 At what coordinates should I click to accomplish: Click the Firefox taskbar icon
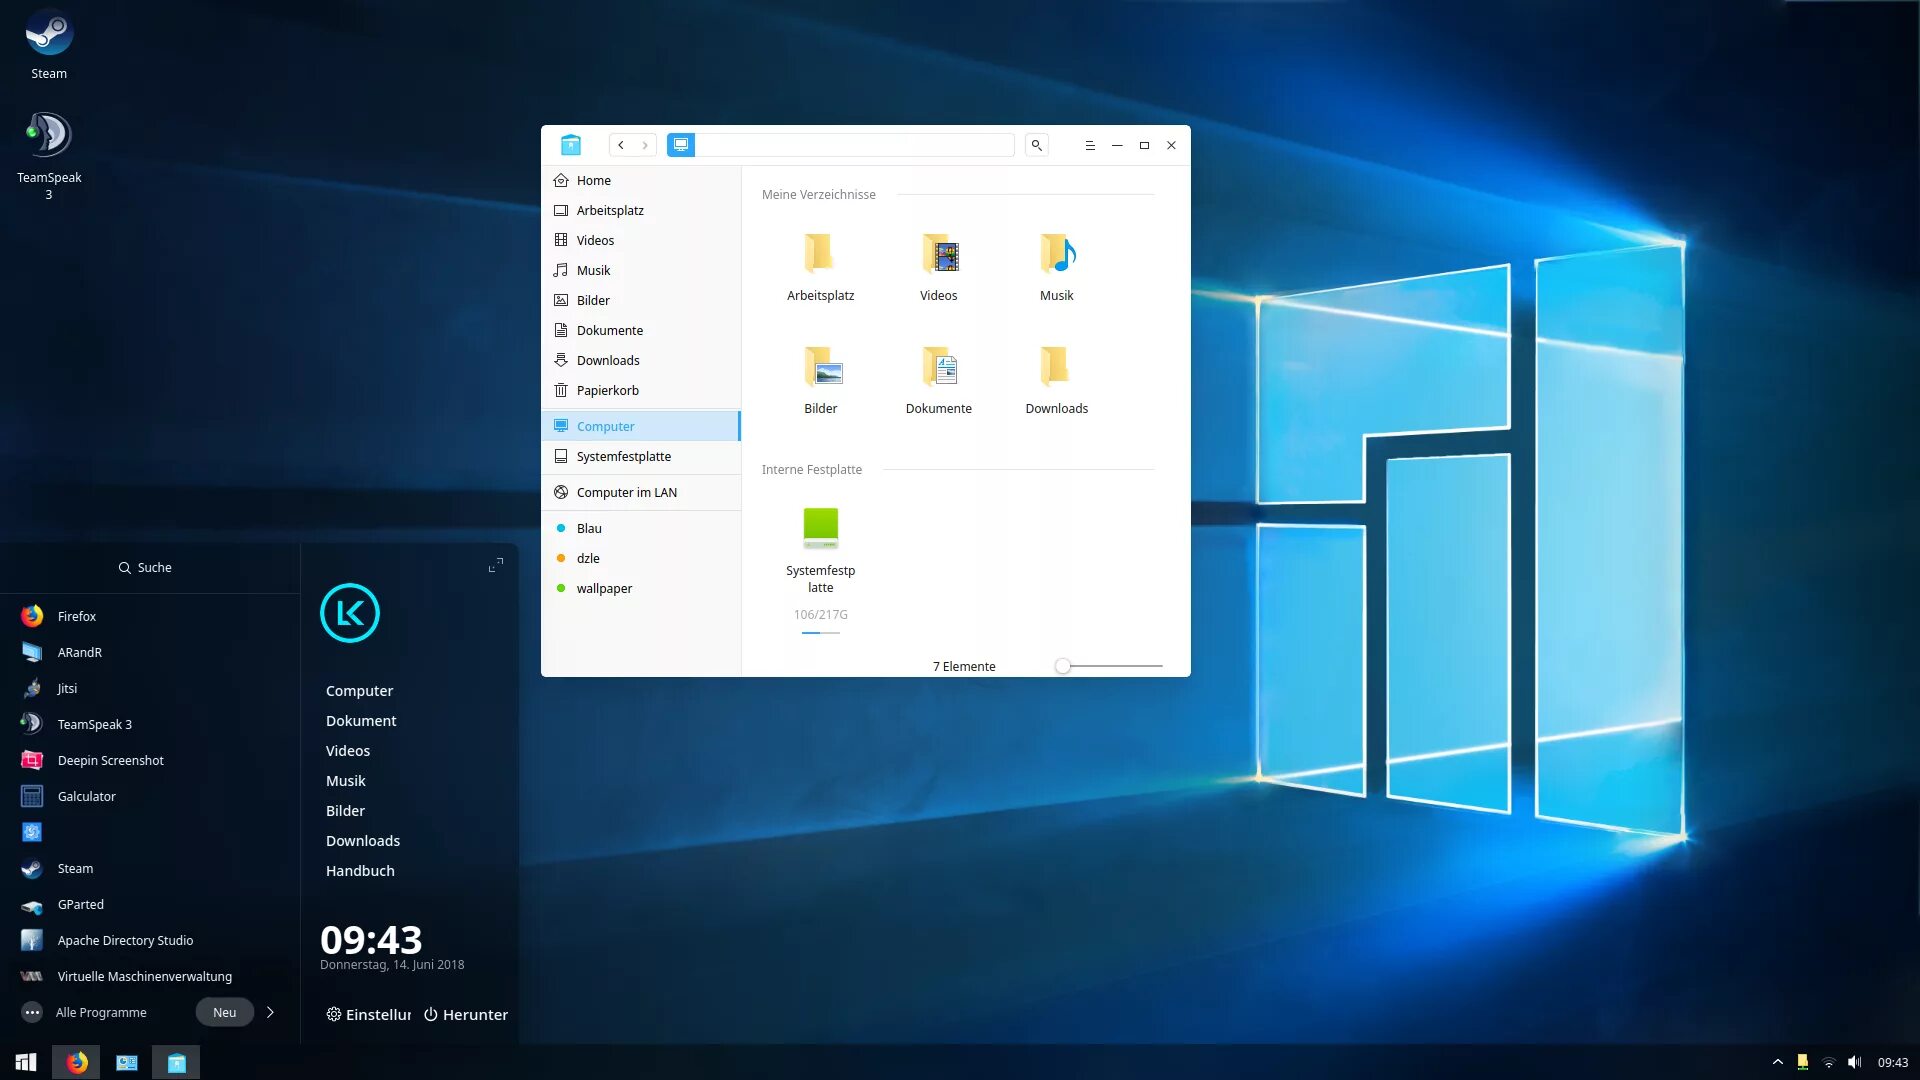tap(77, 1062)
